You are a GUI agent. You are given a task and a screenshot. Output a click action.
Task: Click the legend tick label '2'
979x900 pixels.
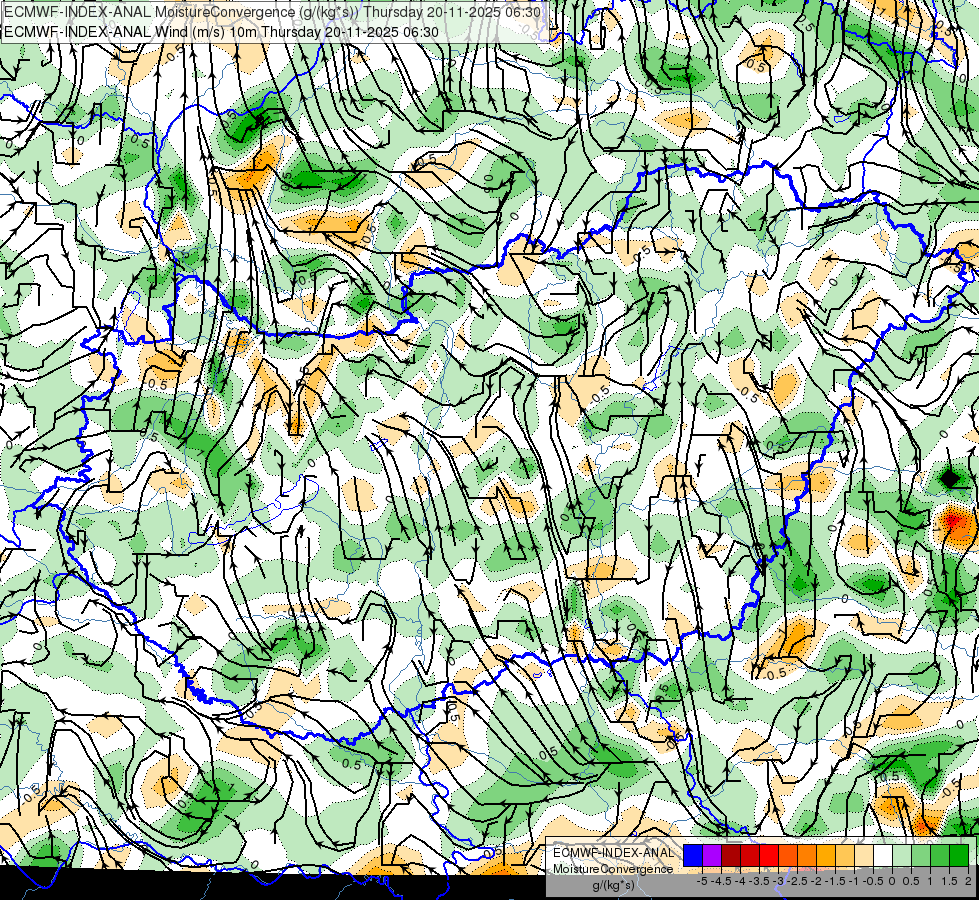968,881
